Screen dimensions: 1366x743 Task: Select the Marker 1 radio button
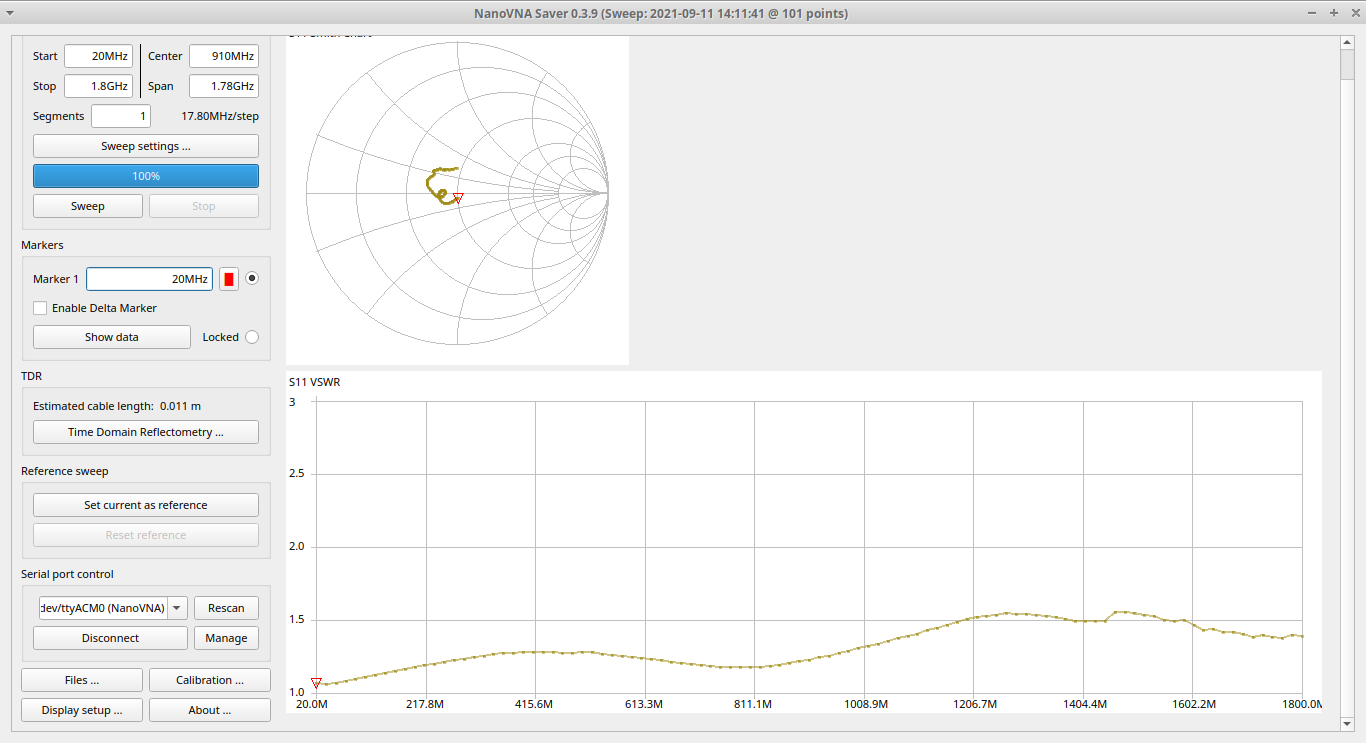point(252,279)
